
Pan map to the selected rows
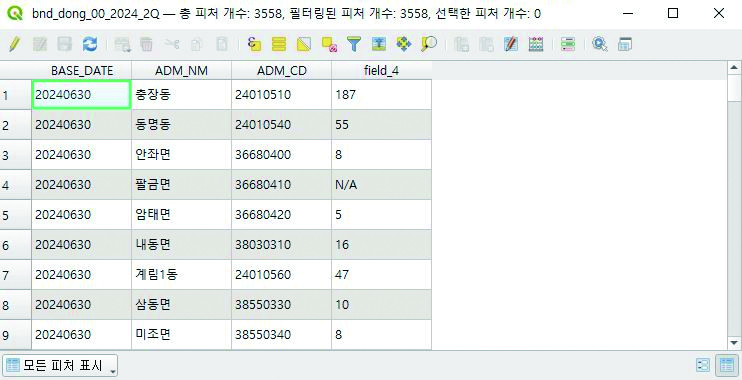click(404, 44)
